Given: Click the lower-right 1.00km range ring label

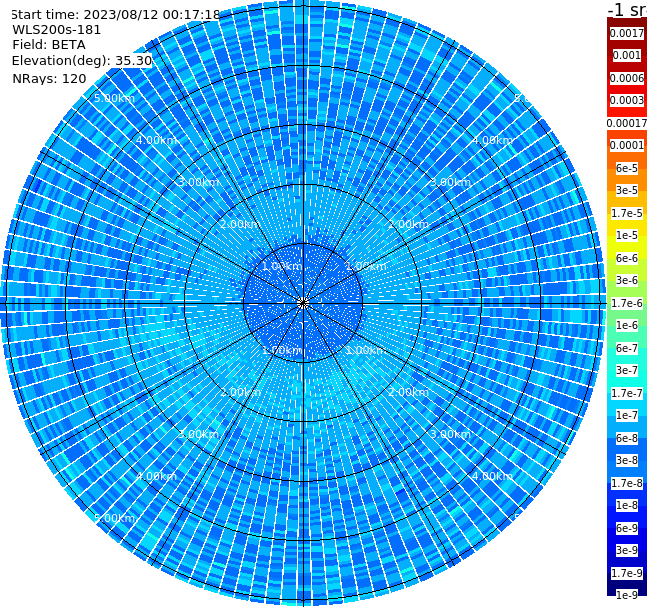Looking at the screenshot, I should pyautogui.click(x=366, y=350).
